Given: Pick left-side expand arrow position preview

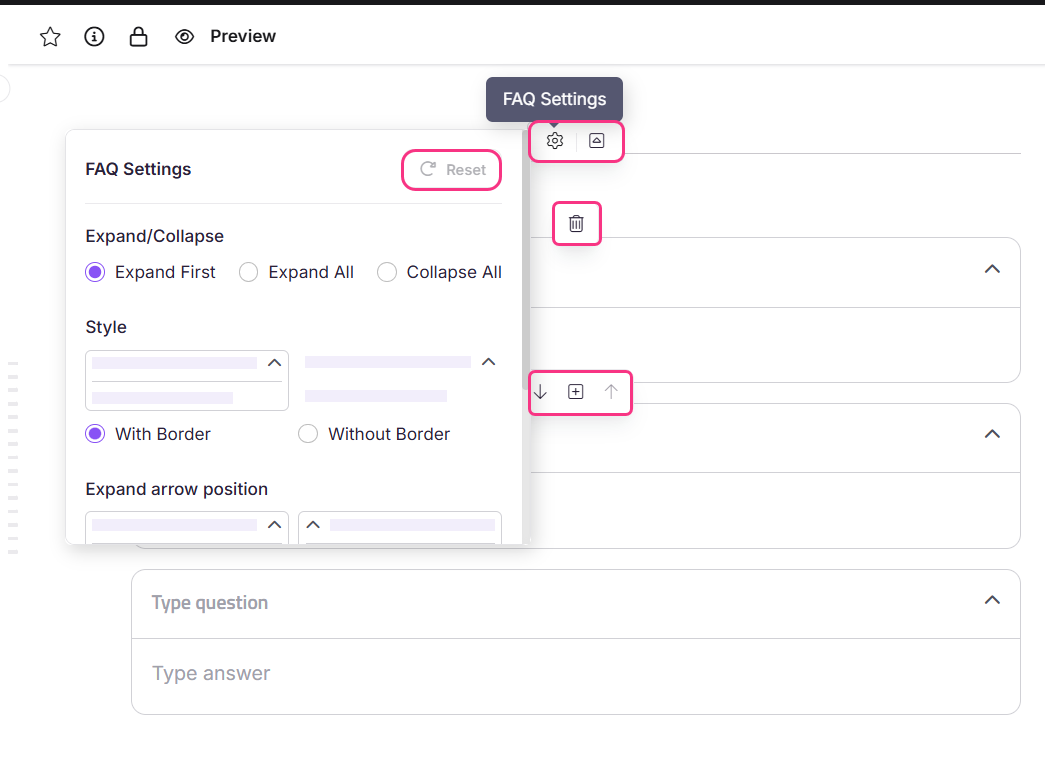Looking at the screenshot, I should (400, 528).
